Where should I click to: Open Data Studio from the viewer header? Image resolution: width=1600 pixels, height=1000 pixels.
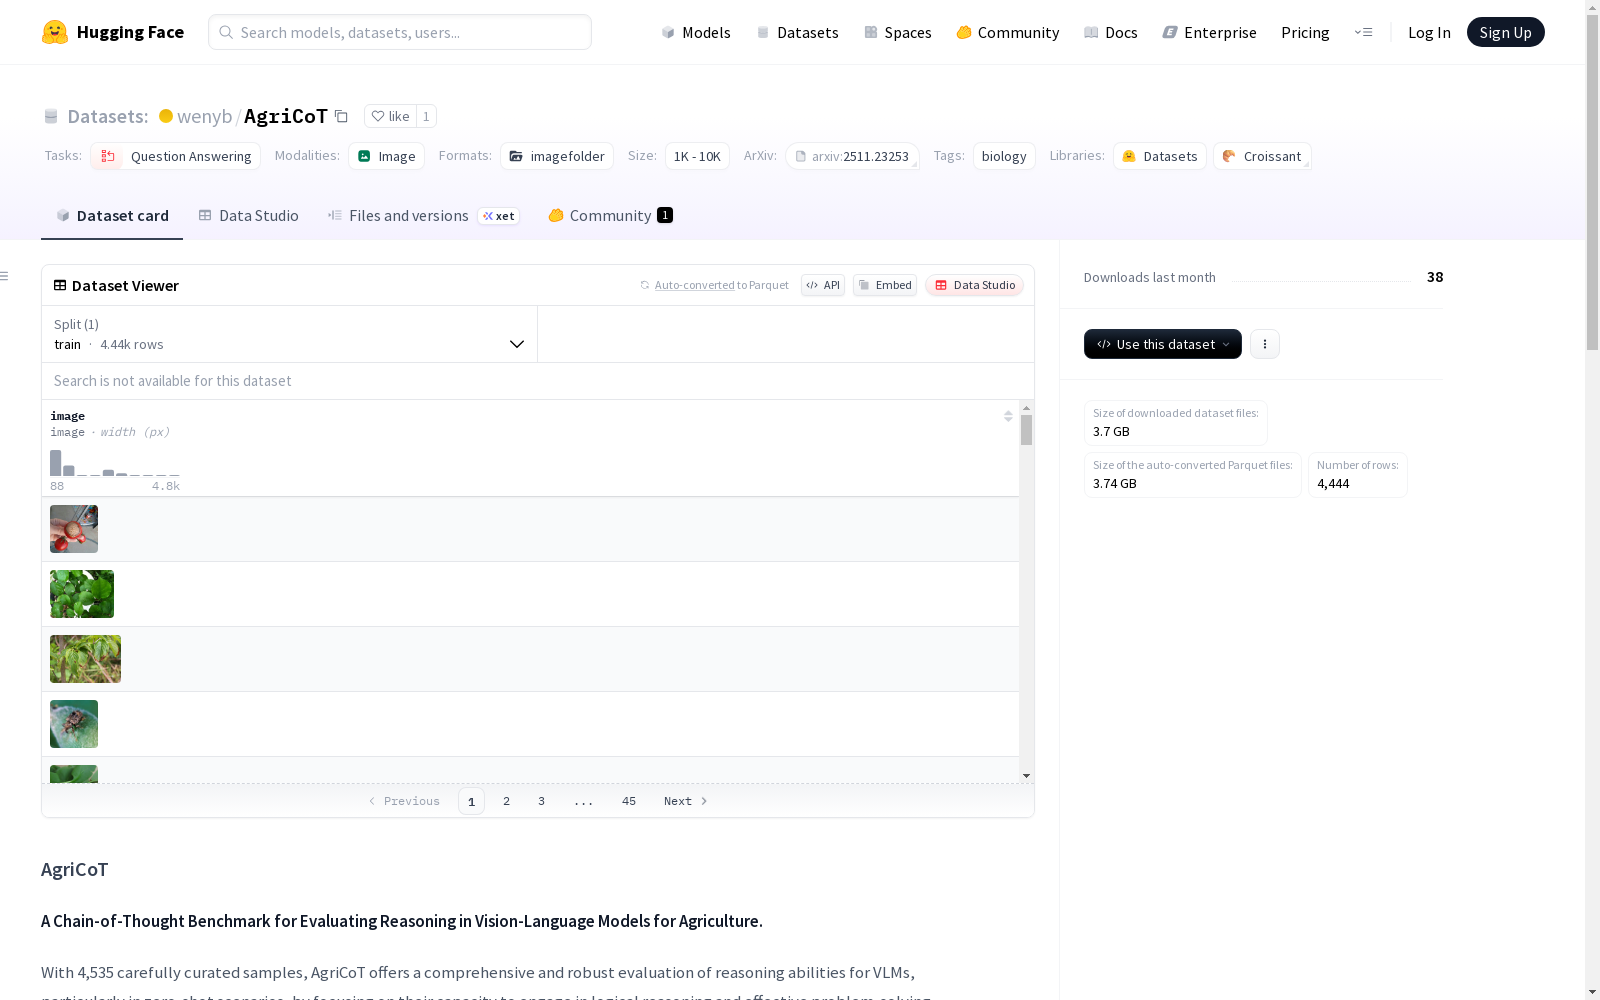pos(974,285)
